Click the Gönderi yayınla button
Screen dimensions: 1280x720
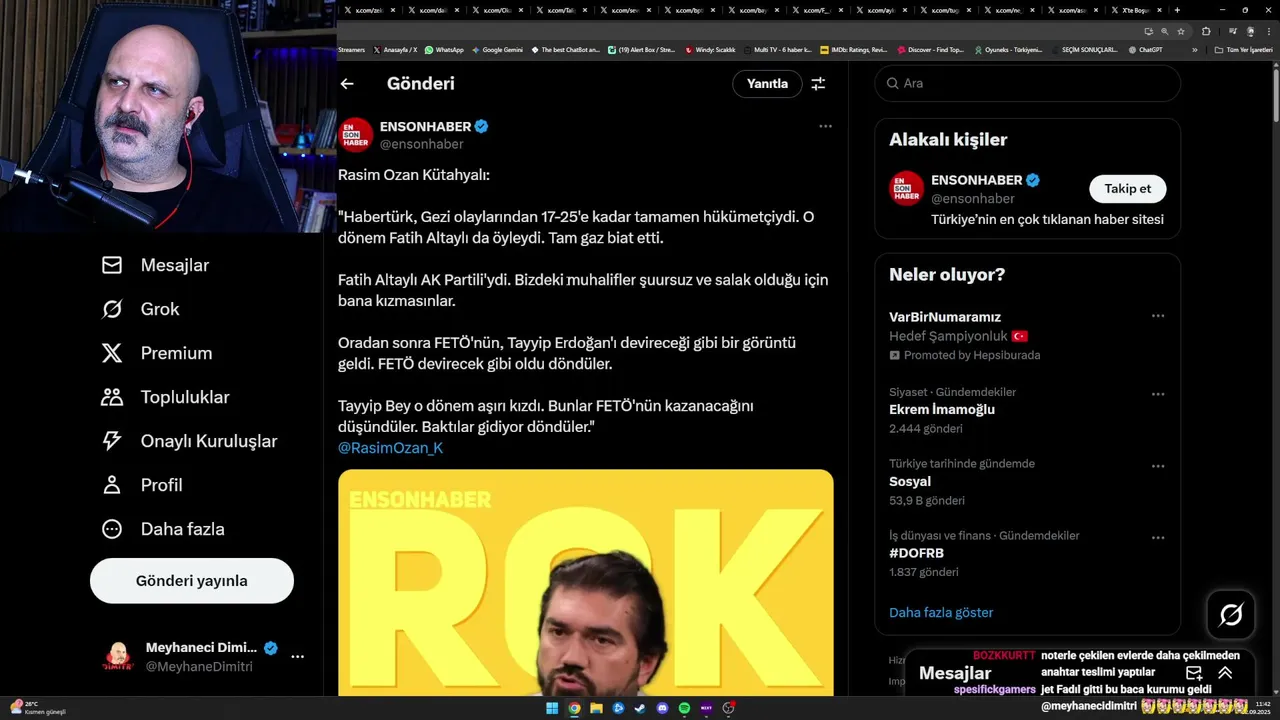coord(192,581)
